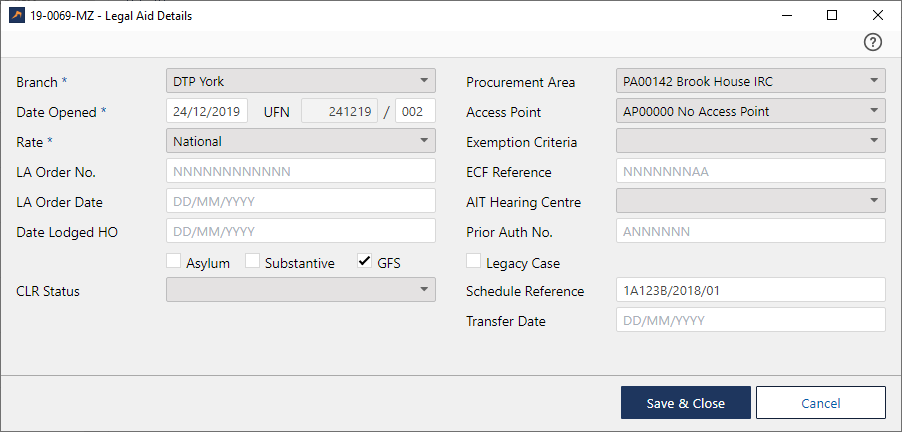
Task: Open the CLR Status dropdown
Action: [x=300, y=291]
